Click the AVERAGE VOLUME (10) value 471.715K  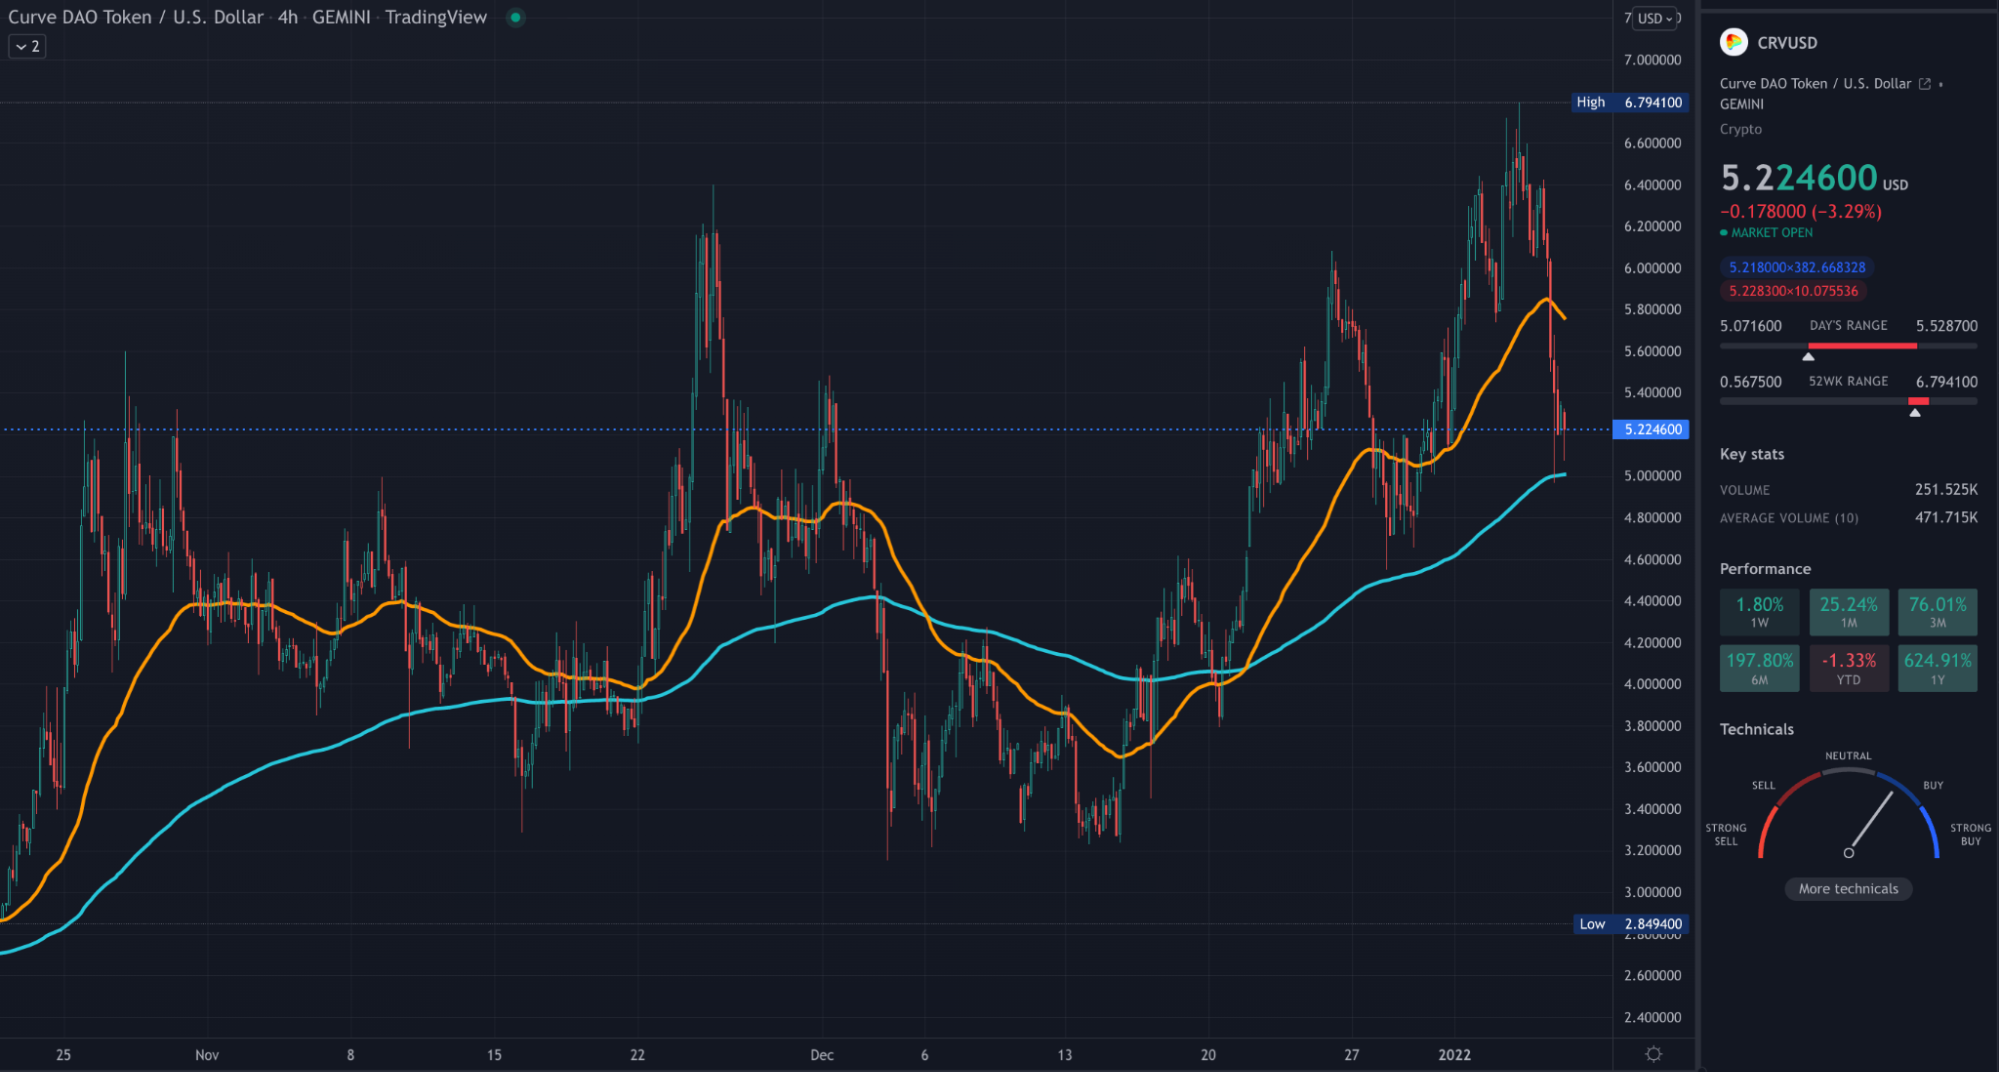pyautogui.click(x=1946, y=517)
